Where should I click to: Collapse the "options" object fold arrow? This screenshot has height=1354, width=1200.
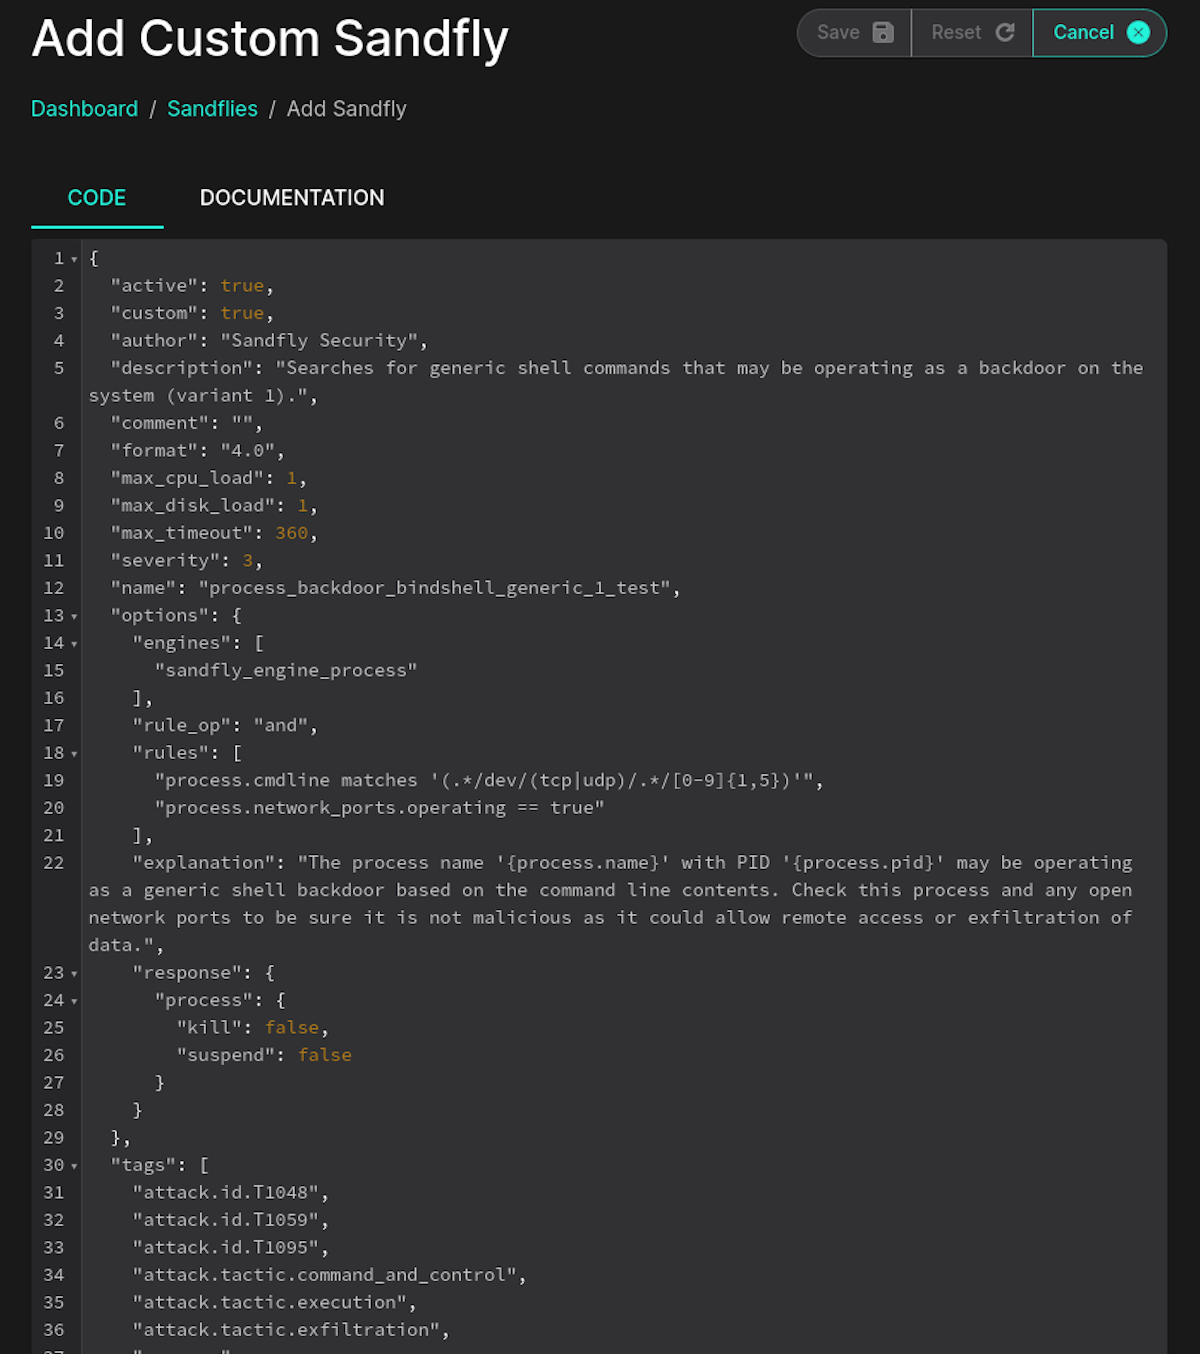(74, 616)
